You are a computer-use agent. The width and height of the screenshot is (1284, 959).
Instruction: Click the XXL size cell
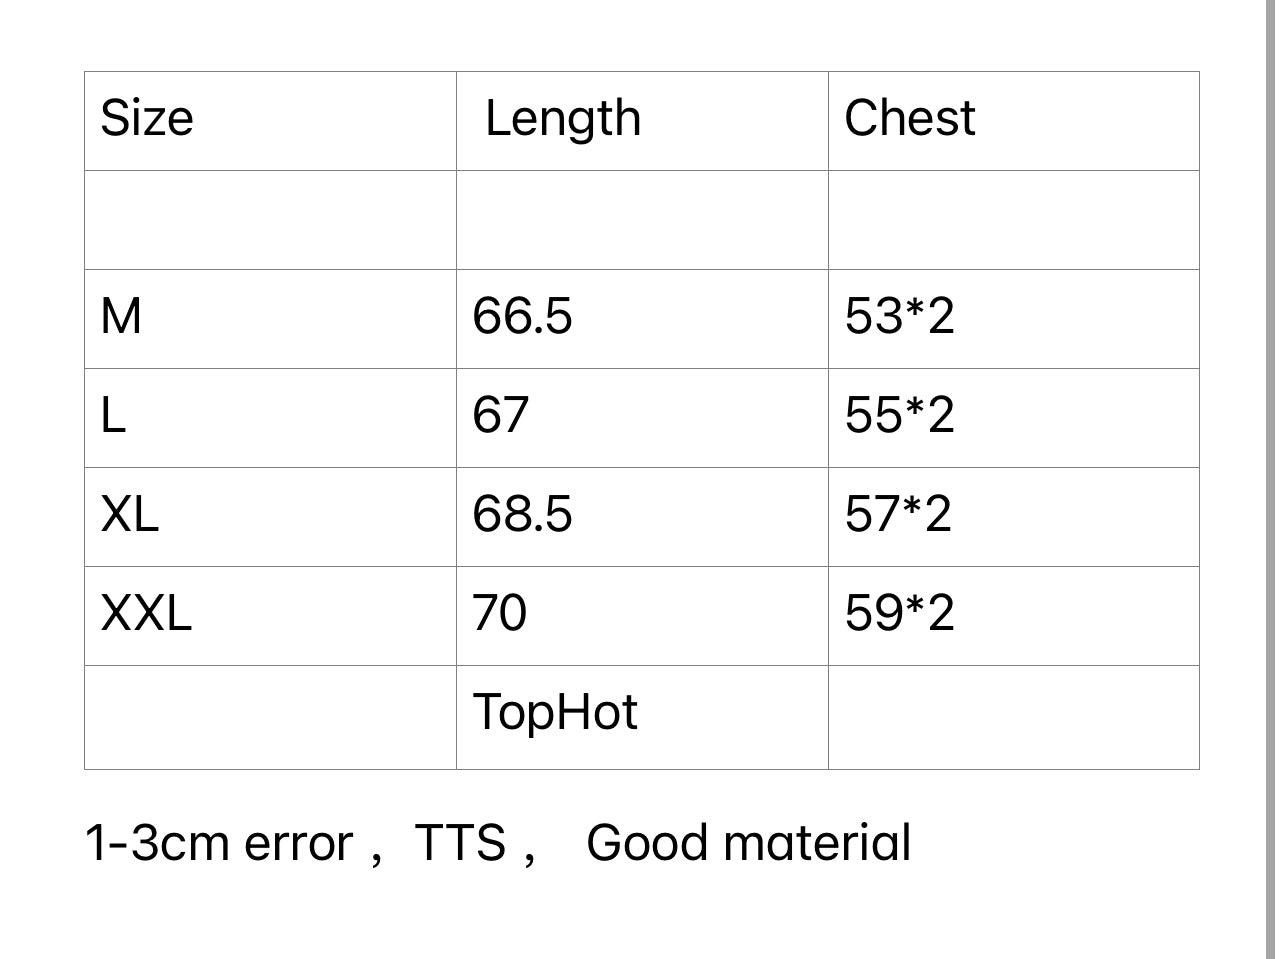pos(146,614)
